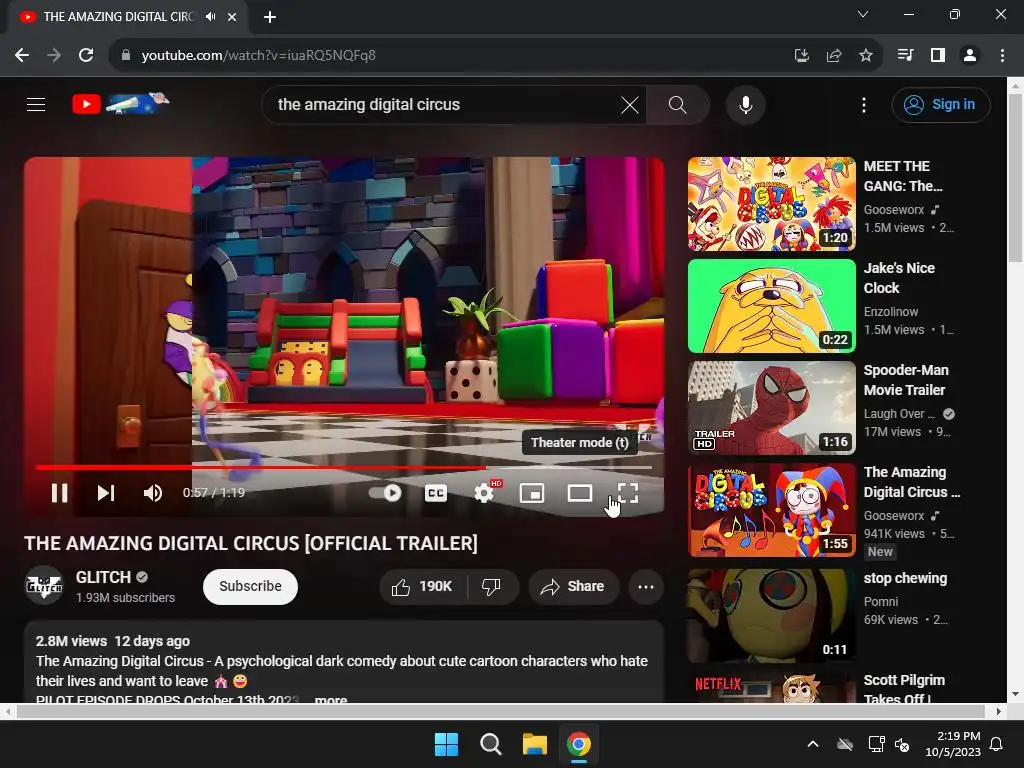Open Chrome side panel
This screenshot has width=1024, height=768.
tap(938, 56)
